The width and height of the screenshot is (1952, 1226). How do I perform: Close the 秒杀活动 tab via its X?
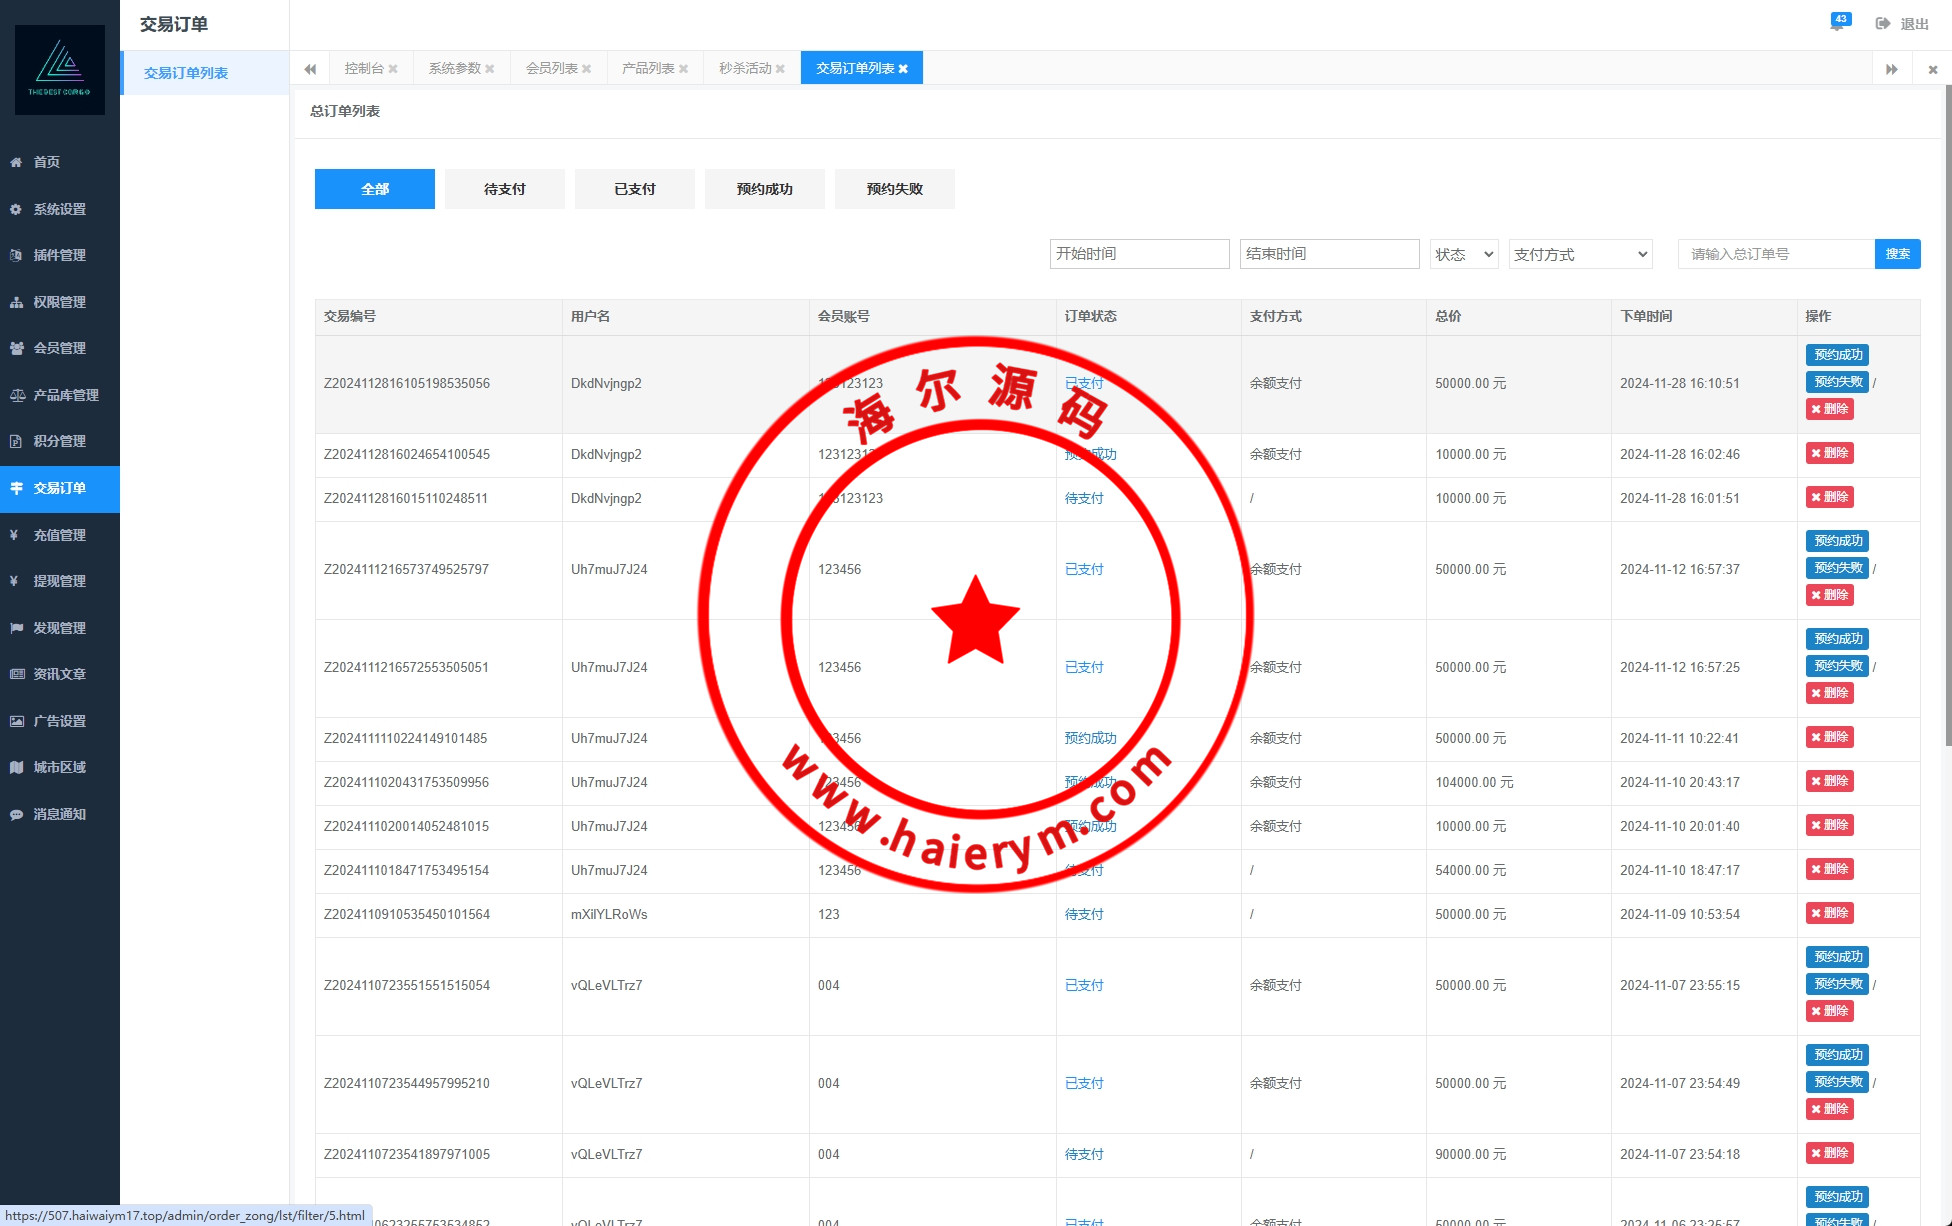781,69
